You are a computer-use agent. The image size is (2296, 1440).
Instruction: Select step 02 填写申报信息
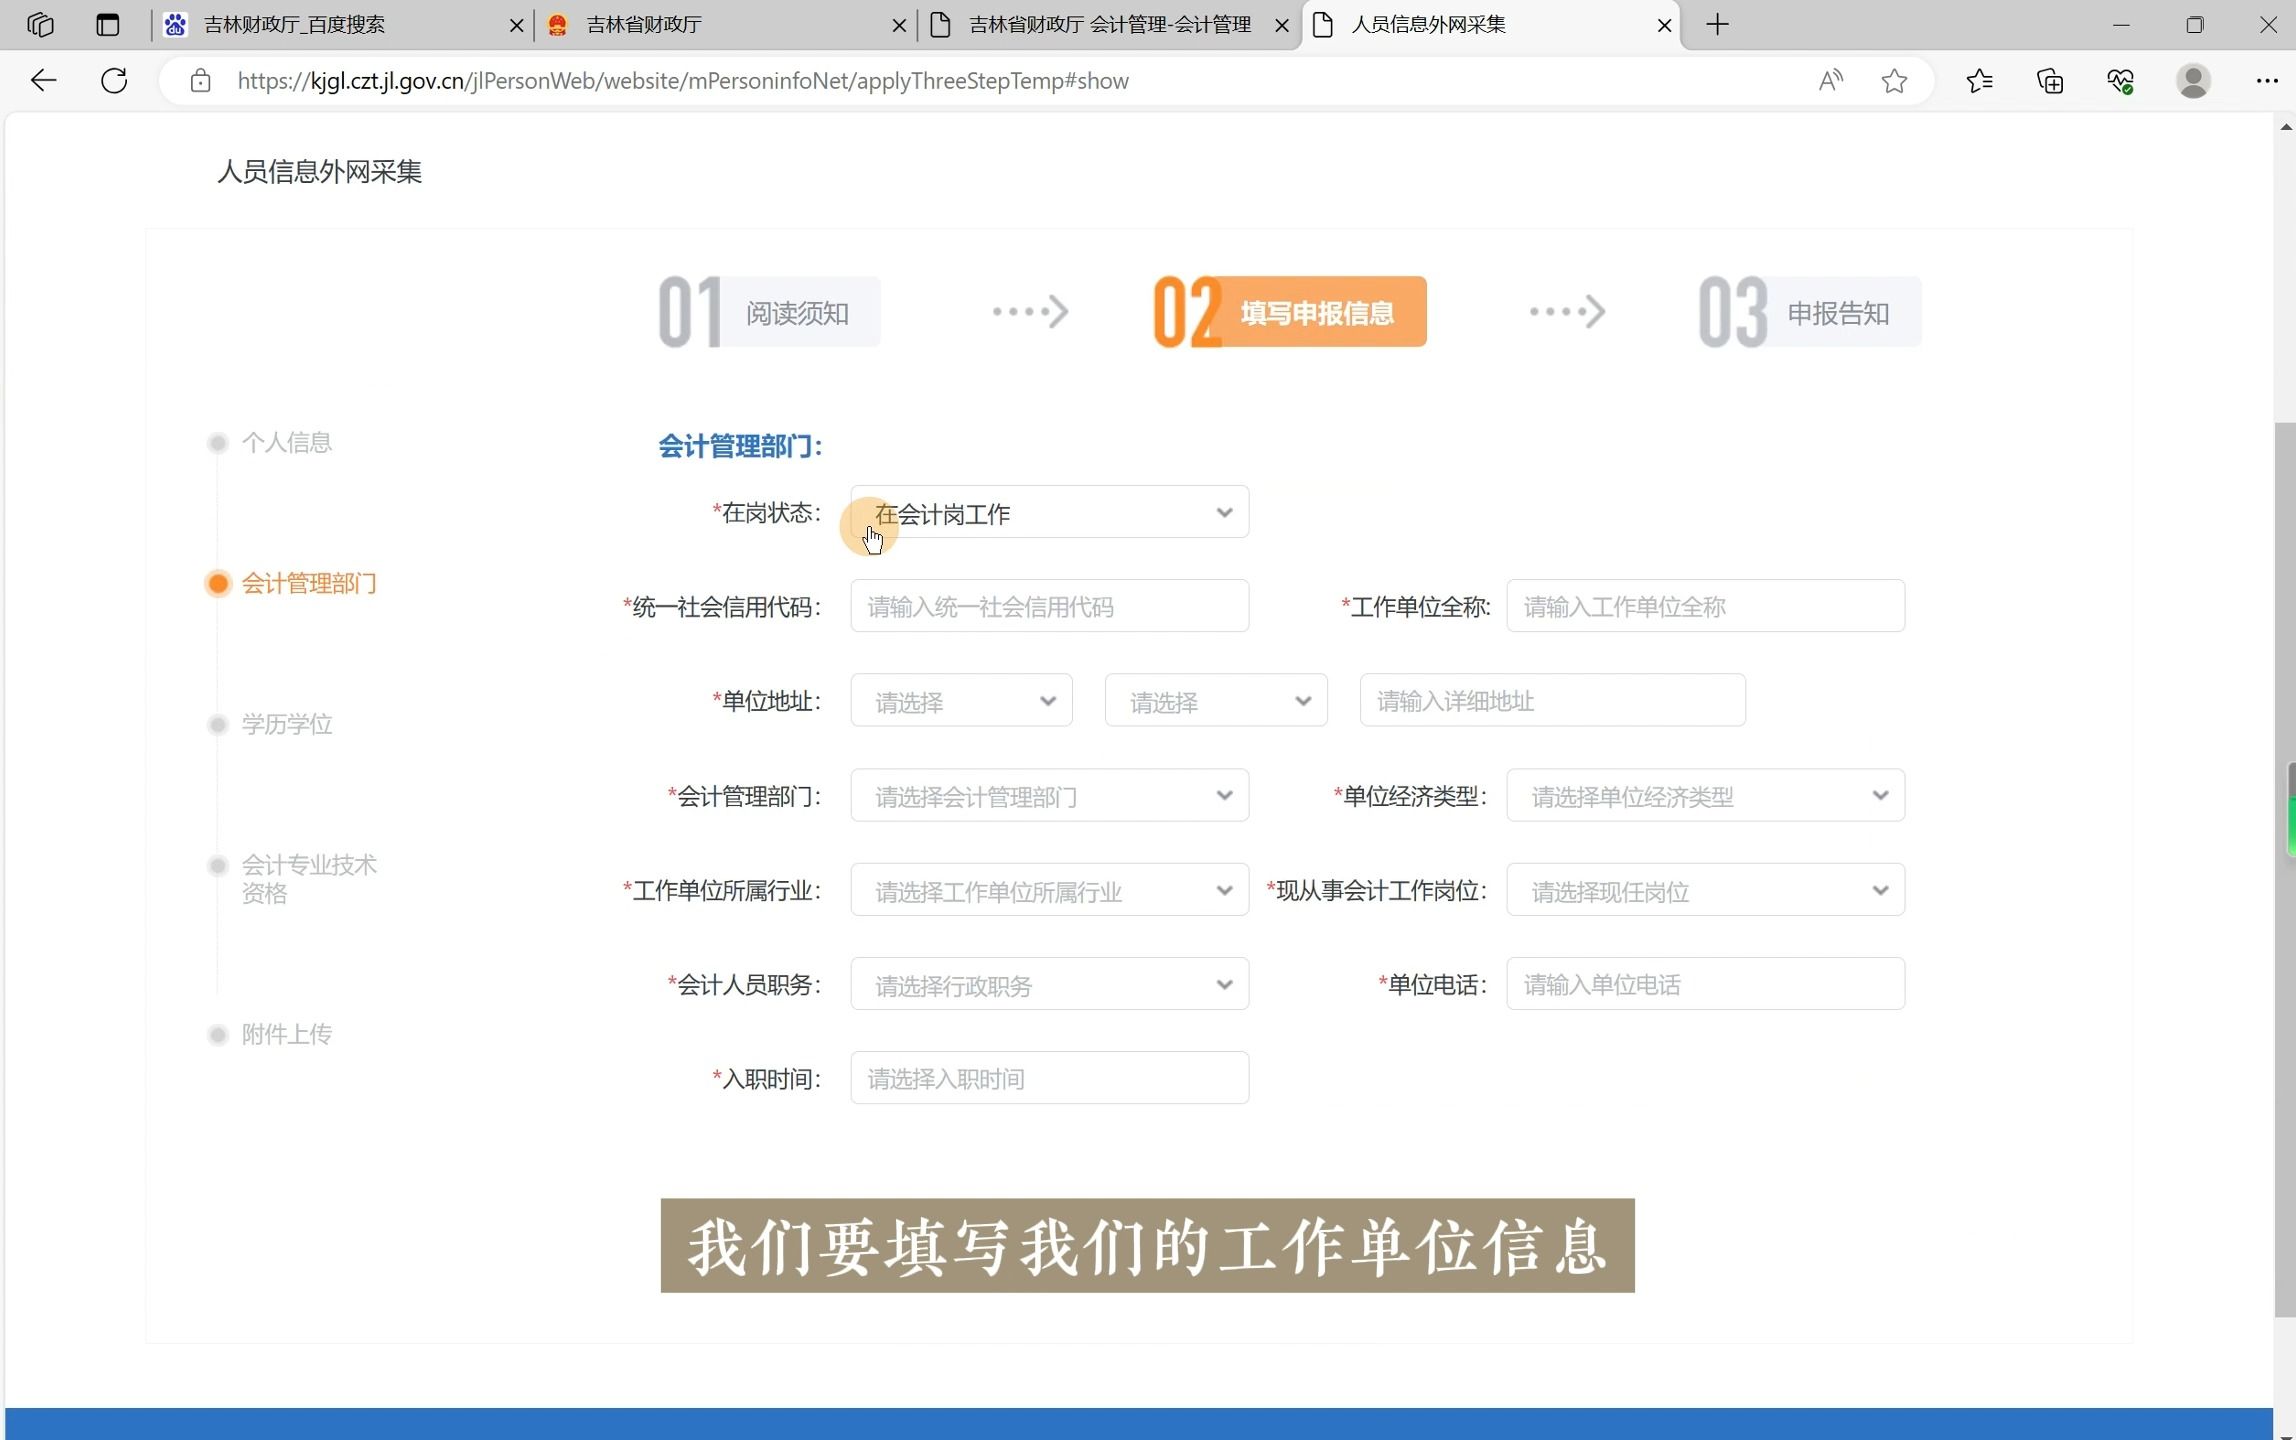pyautogui.click(x=1290, y=312)
